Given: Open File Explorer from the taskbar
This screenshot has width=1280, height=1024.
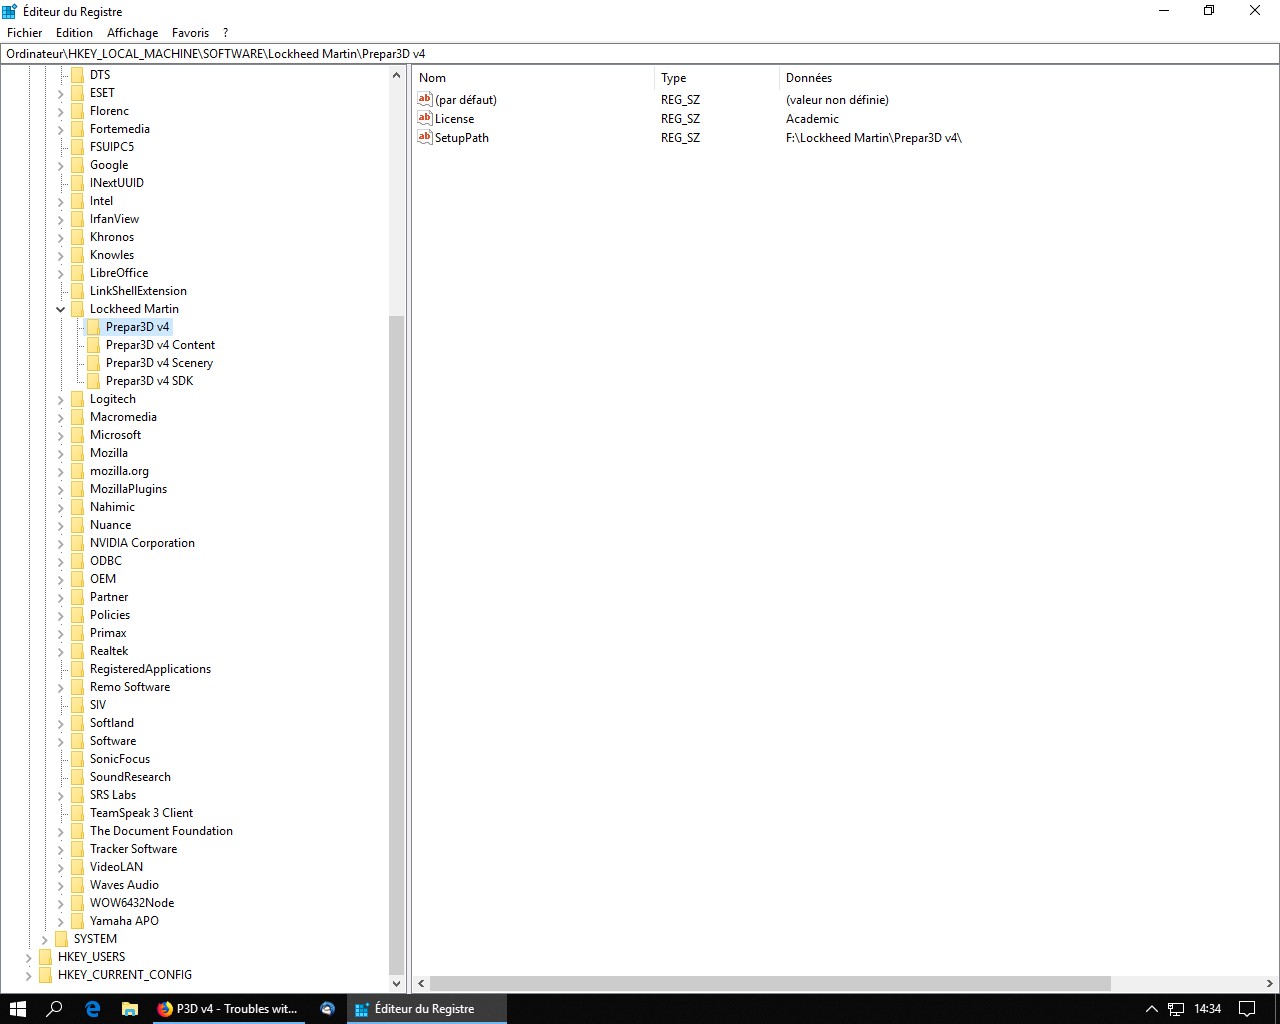Looking at the screenshot, I should click(130, 1009).
